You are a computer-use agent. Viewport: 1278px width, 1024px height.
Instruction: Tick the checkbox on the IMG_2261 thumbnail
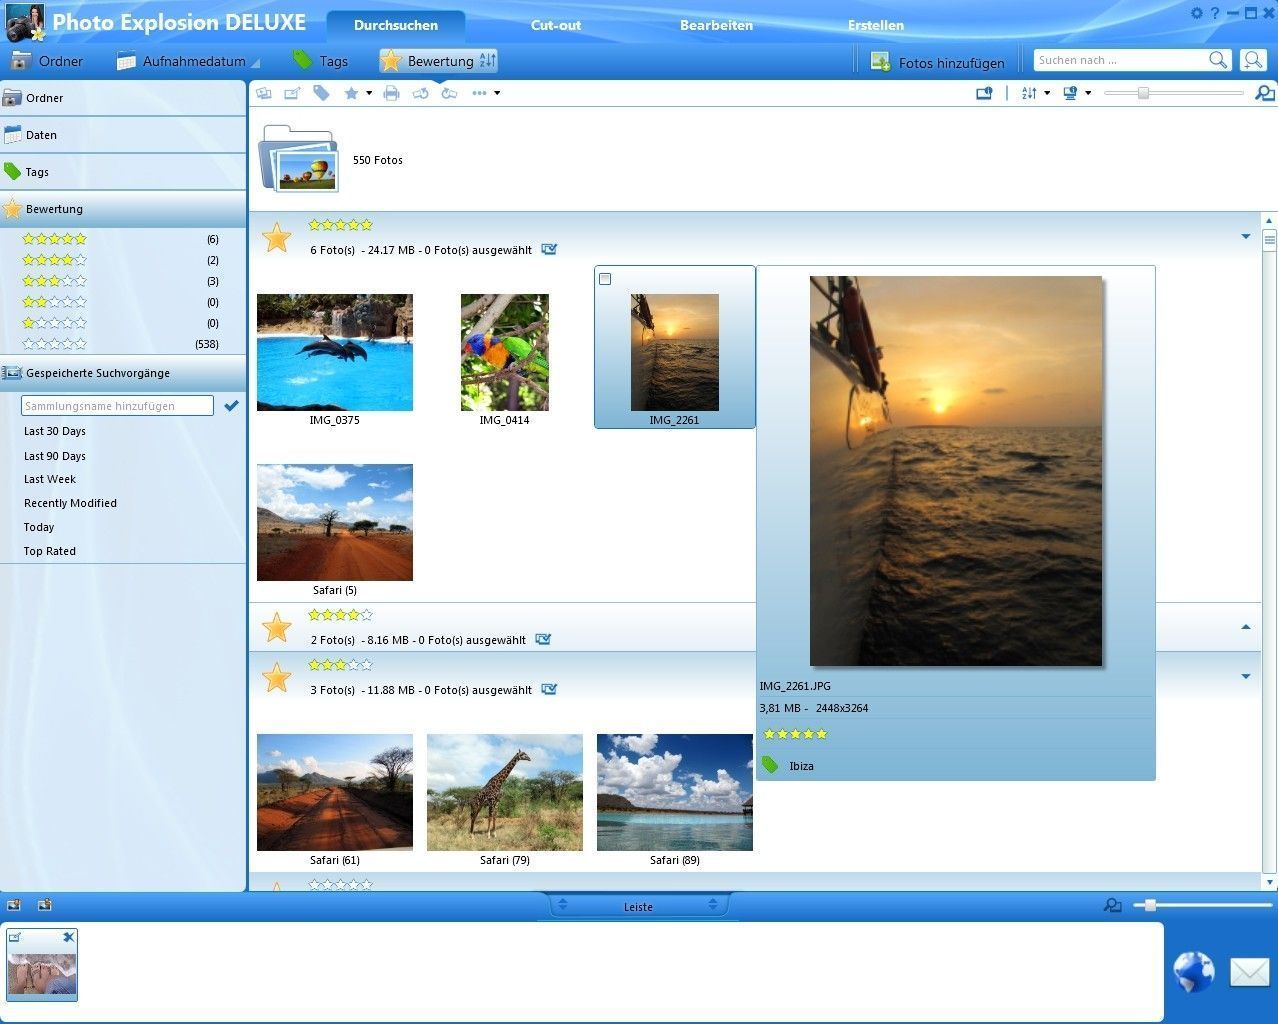(x=605, y=279)
